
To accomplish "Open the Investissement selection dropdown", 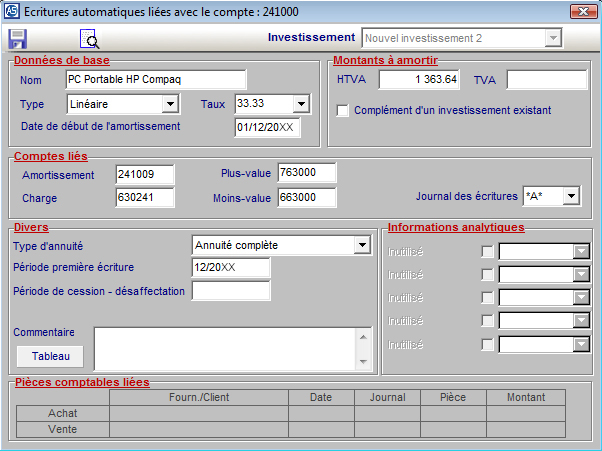I will point(551,38).
